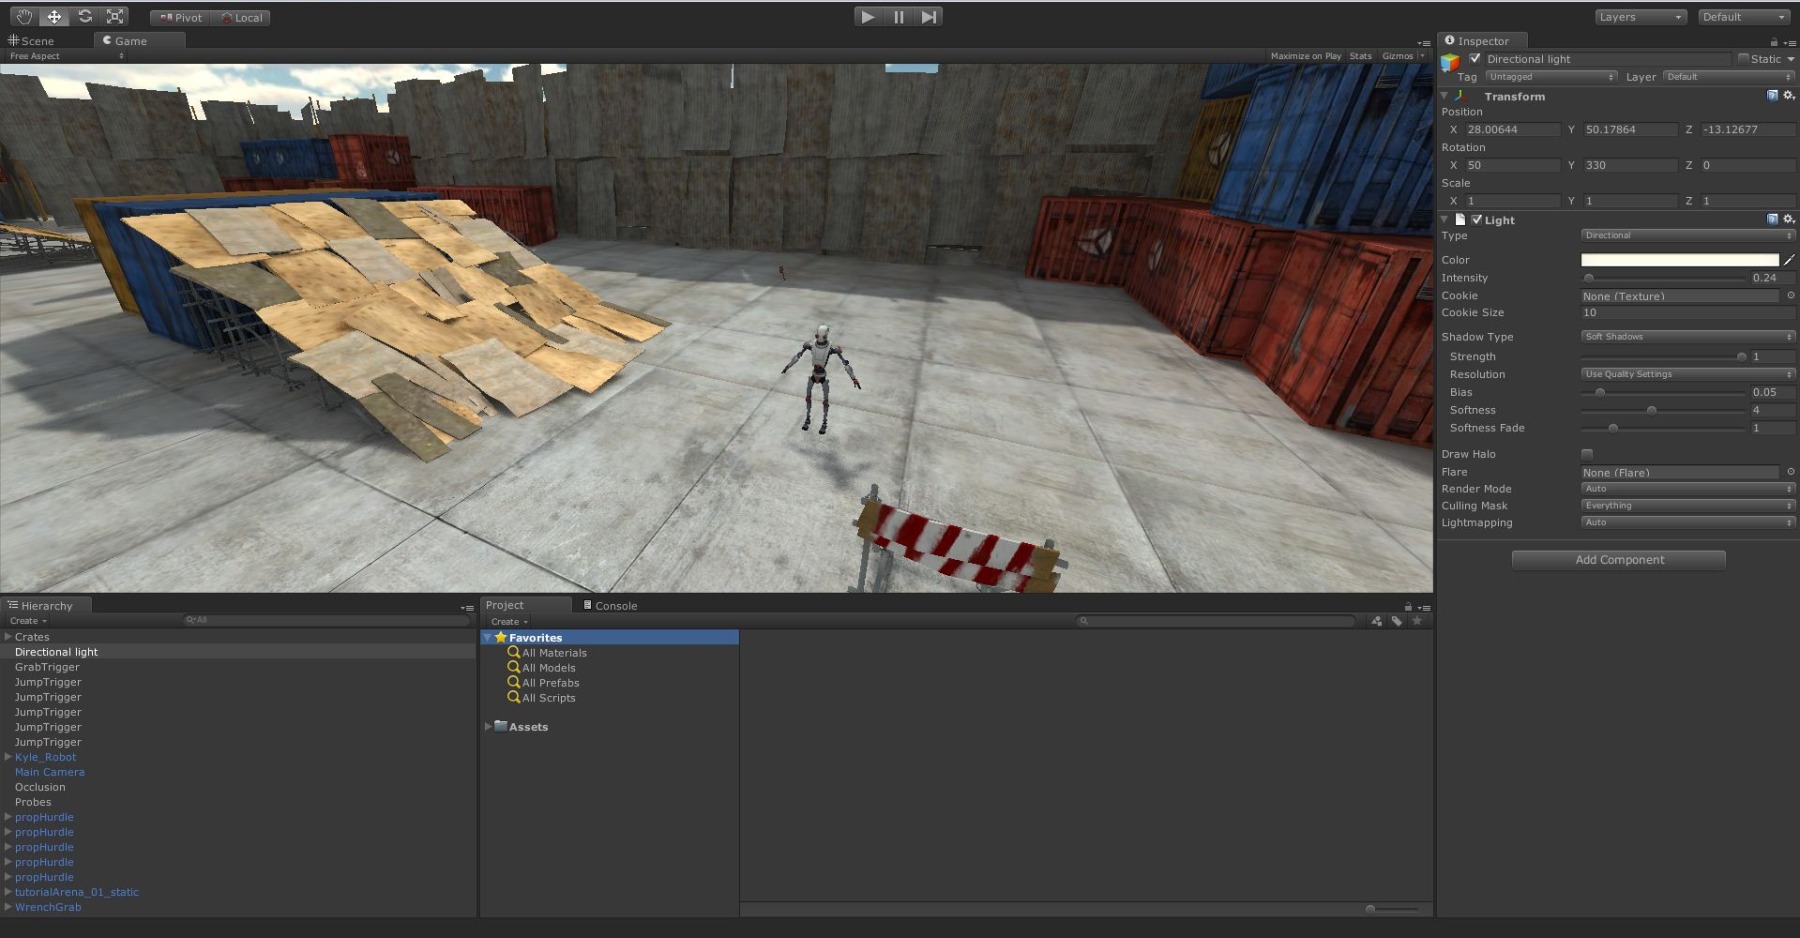Image resolution: width=1800 pixels, height=938 pixels.
Task: Expand the Kyle_Robot hierarchy item
Action: [8, 757]
